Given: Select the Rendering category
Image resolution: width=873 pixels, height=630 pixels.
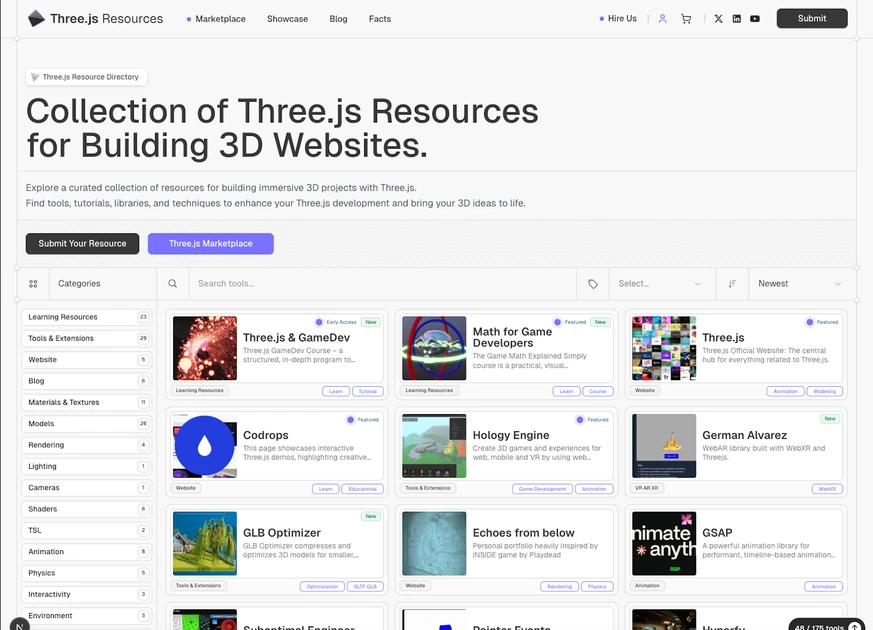Looking at the screenshot, I should click(x=86, y=445).
